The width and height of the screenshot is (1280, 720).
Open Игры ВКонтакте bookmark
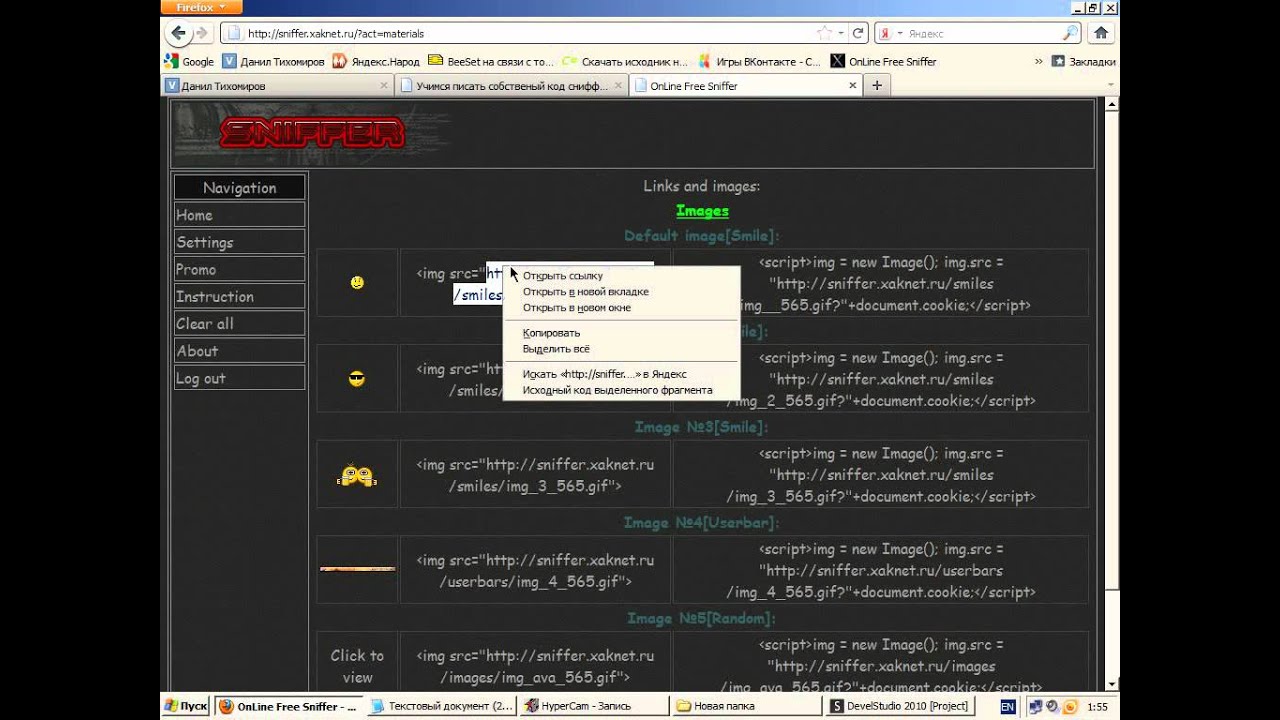(x=759, y=61)
